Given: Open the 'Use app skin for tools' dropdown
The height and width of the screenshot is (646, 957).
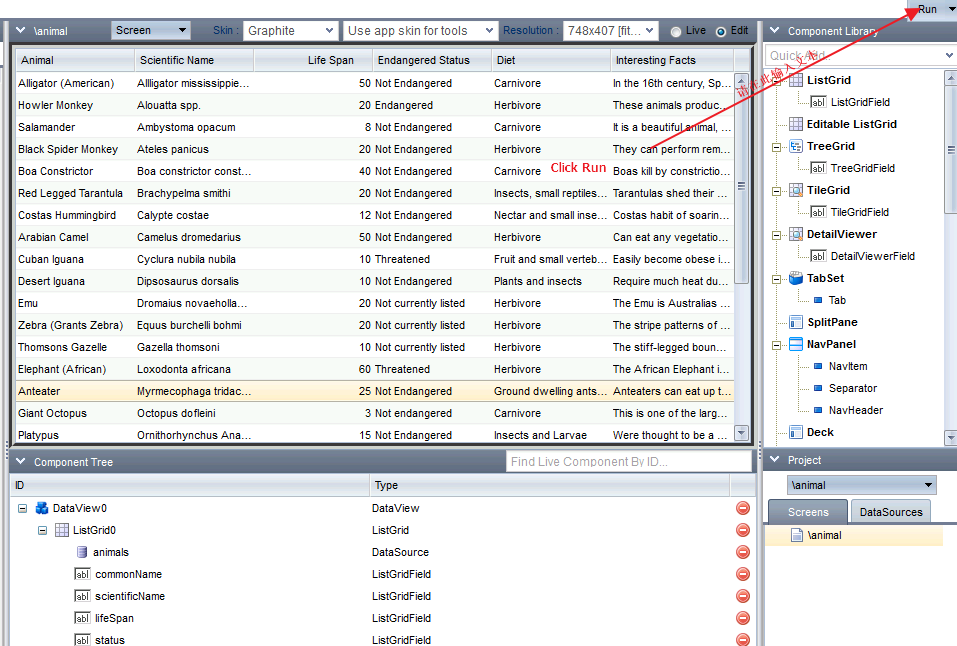Looking at the screenshot, I should point(419,31).
